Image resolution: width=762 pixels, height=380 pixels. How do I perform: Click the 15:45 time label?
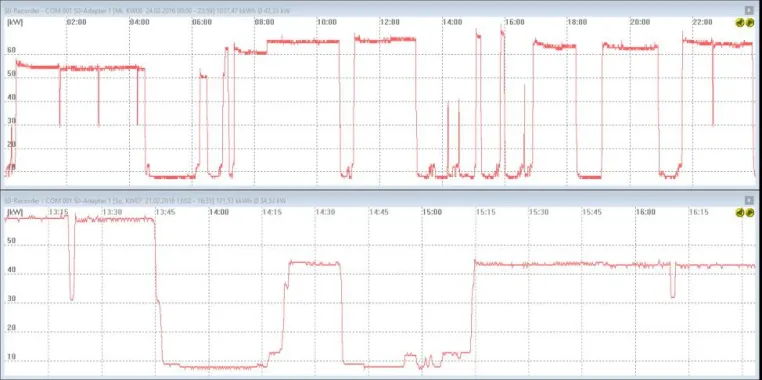click(x=592, y=212)
